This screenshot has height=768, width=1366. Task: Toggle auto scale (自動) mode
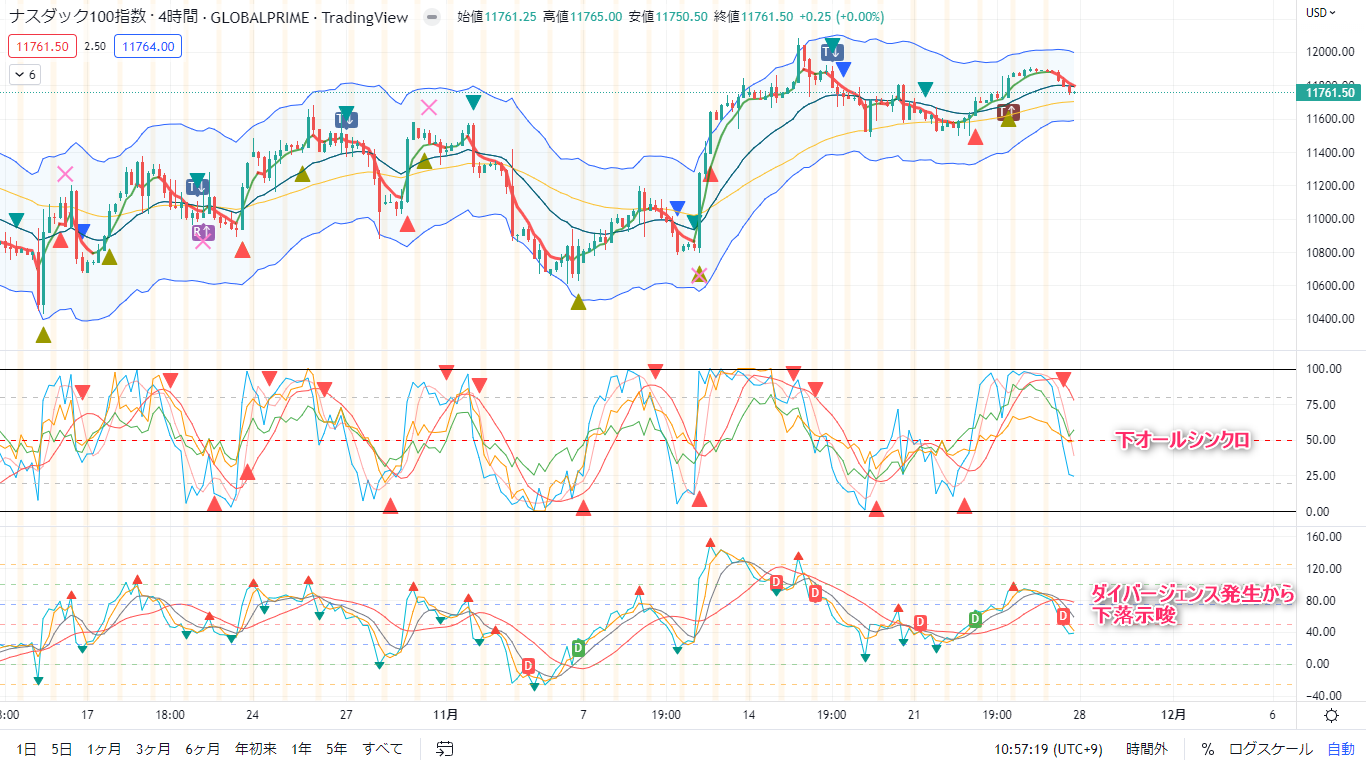[1341, 748]
